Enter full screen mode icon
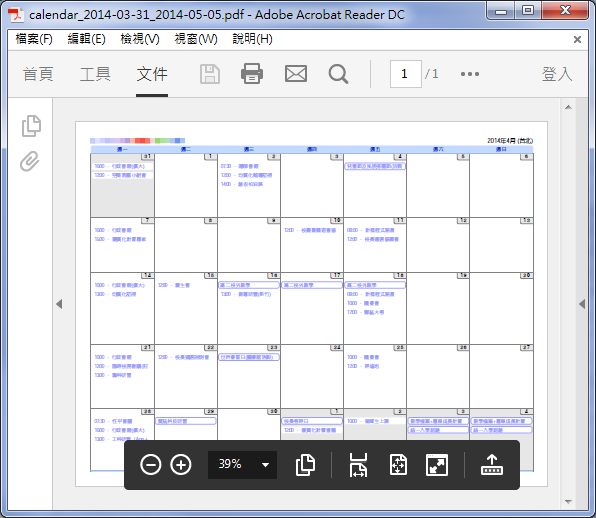 click(x=437, y=464)
